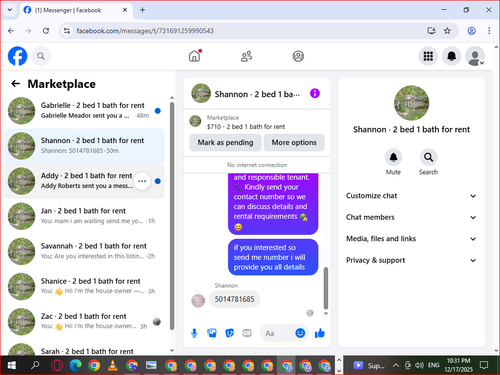Image resolution: width=500 pixels, height=375 pixels.
Task: Send a voice clip microphone icon
Action: pos(194,333)
